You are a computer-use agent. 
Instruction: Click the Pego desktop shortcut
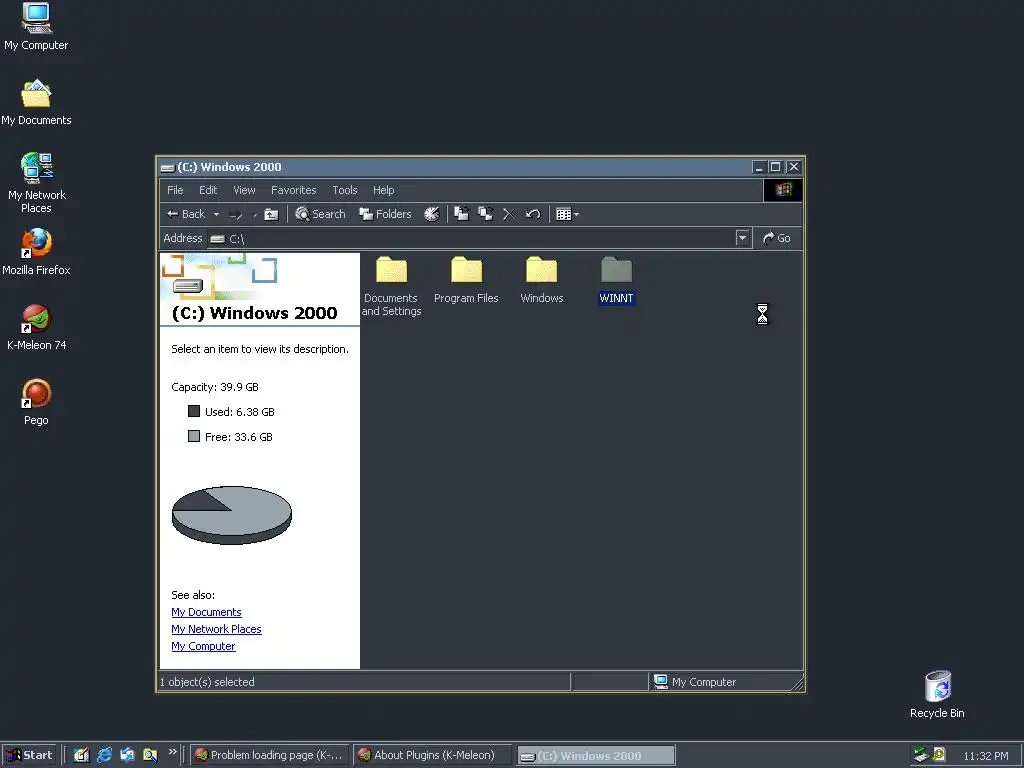pyautogui.click(x=37, y=402)
